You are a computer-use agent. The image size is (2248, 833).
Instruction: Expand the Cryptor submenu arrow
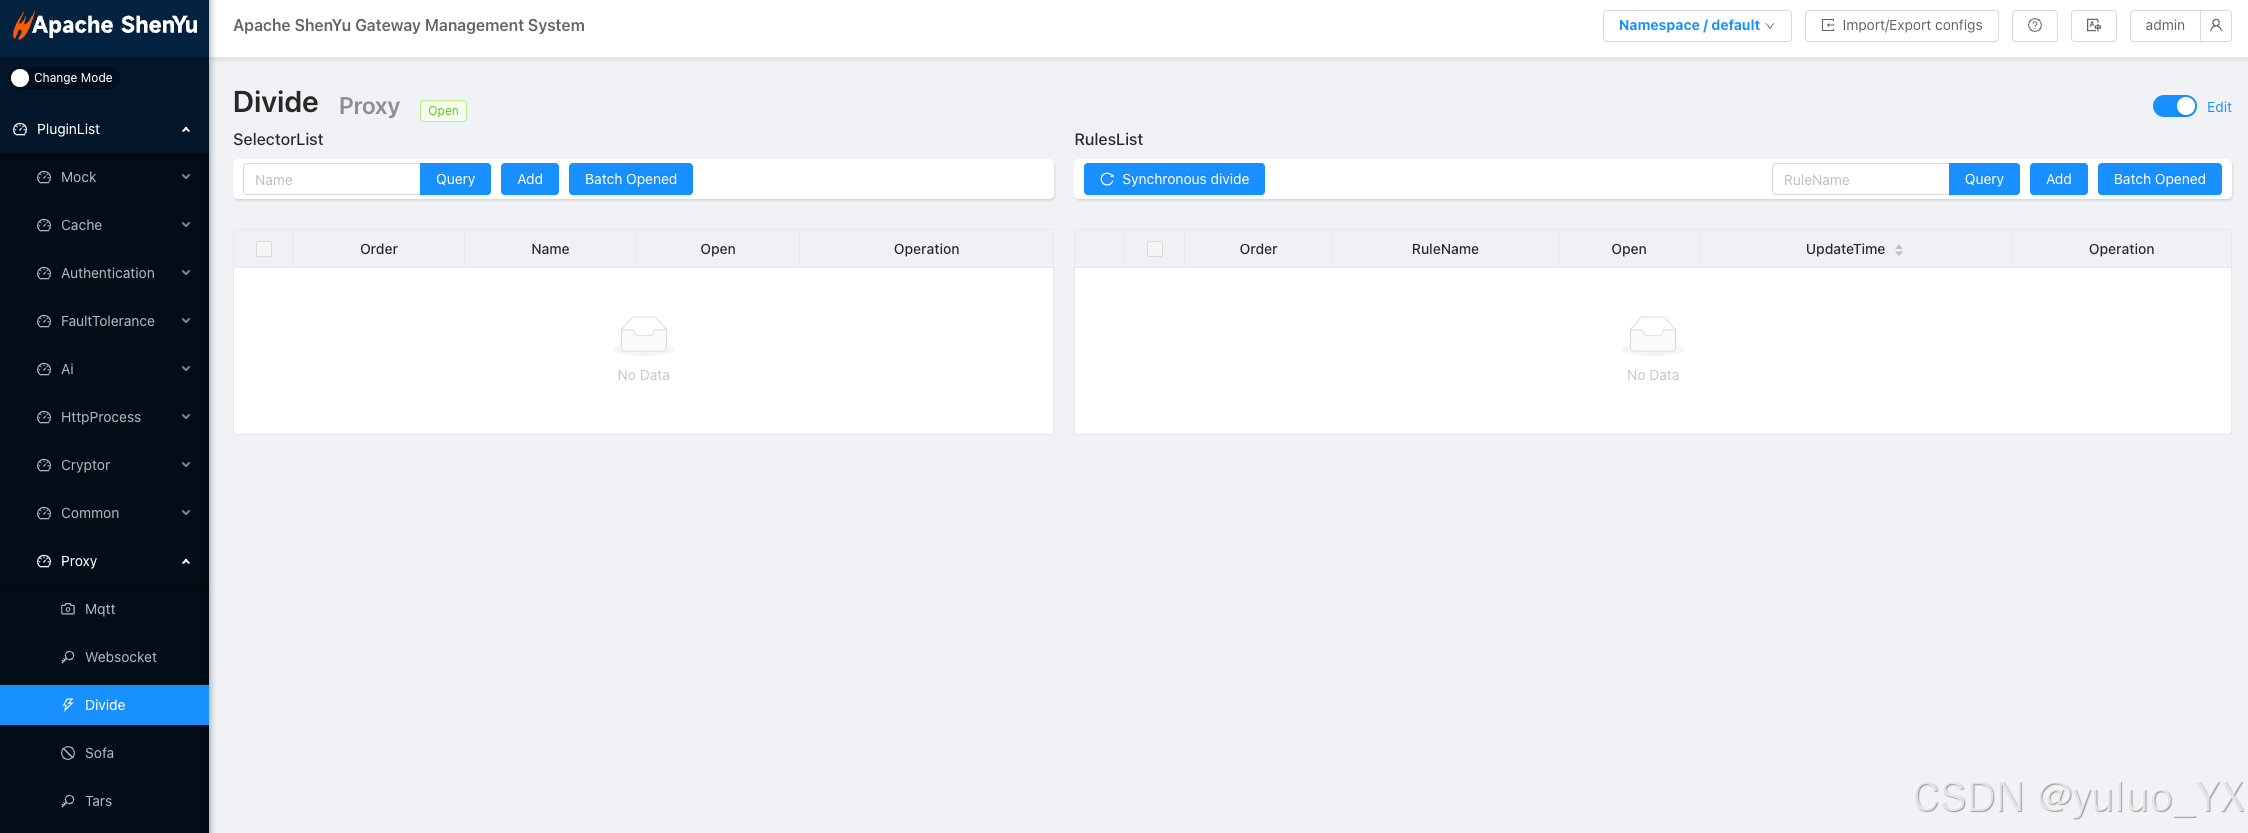186,465
